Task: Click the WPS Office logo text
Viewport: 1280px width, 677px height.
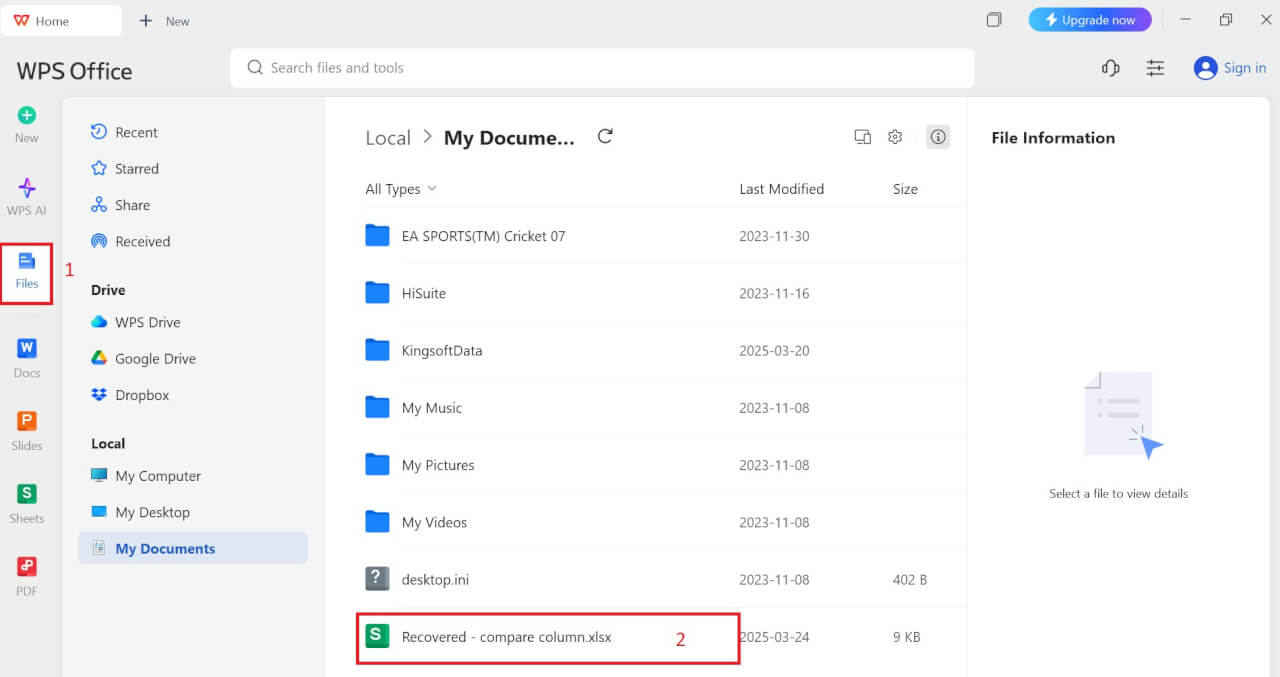Action: [x=74, y=71]
